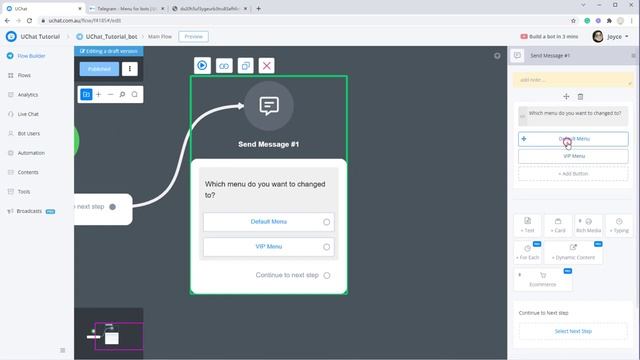Image resolution: width=640 pixels, height=360 pixels.
Task: Open Contents section
Action: [28, 172]
